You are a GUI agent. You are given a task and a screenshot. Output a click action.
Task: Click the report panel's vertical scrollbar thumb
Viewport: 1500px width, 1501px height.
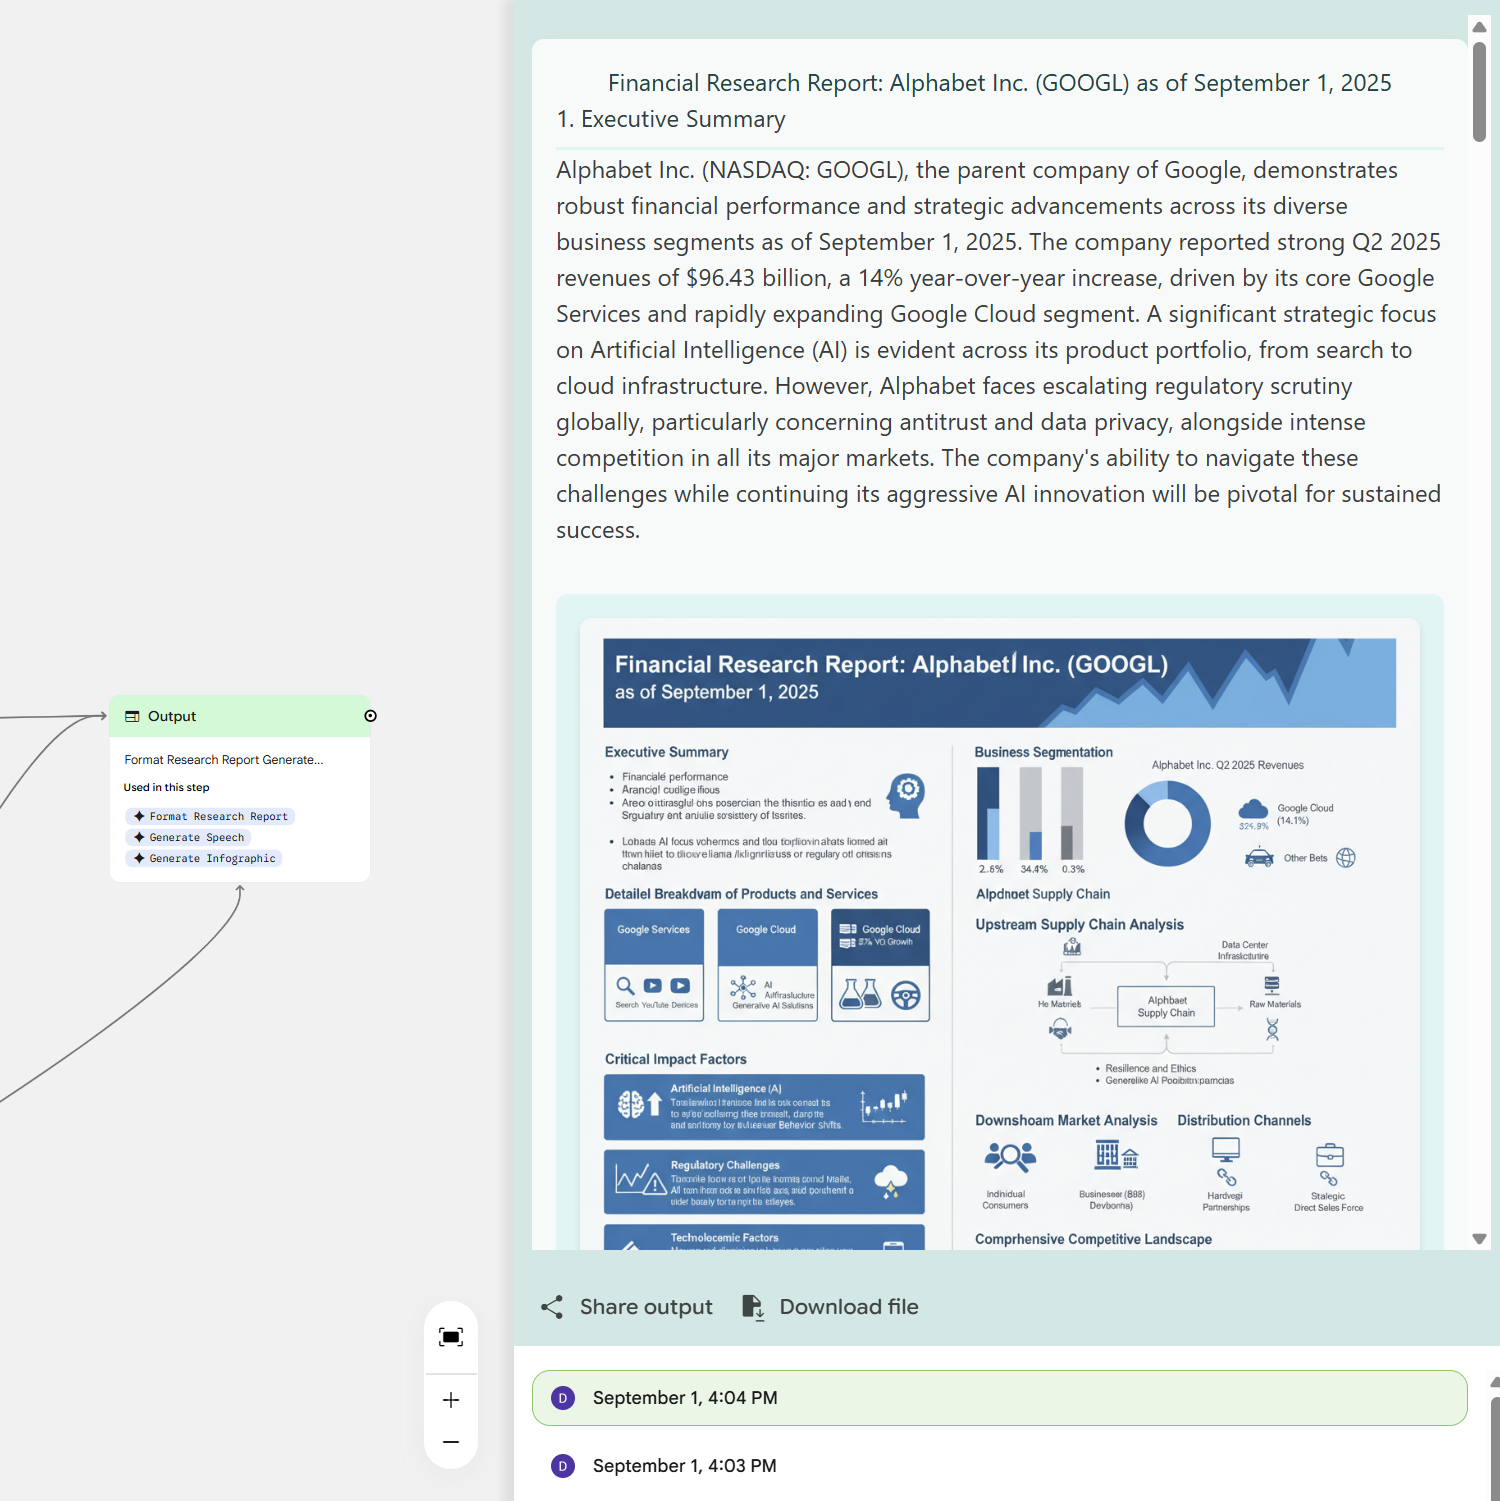[1479, 91]
